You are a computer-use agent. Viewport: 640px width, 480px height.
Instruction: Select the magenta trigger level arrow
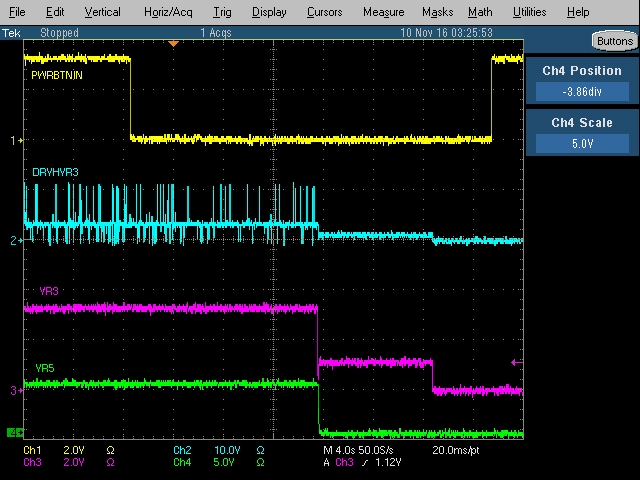coord(516,362)
